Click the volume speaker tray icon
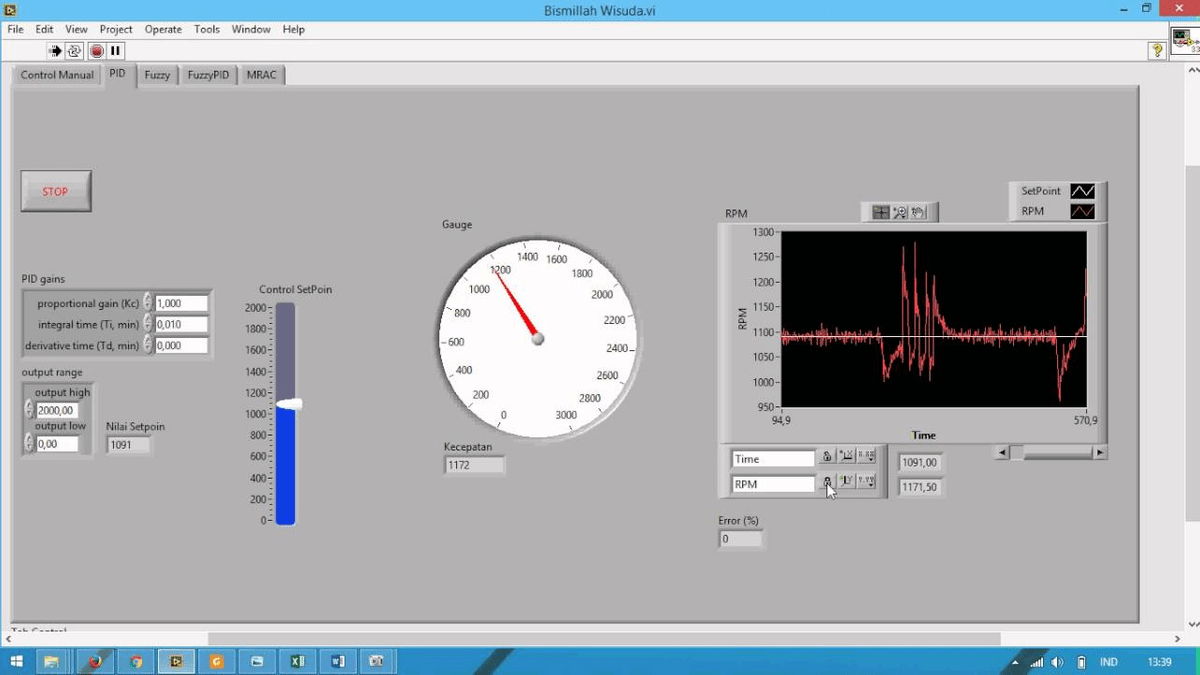Viewport: 1200px width, 675px height. tap(1059, 662)
